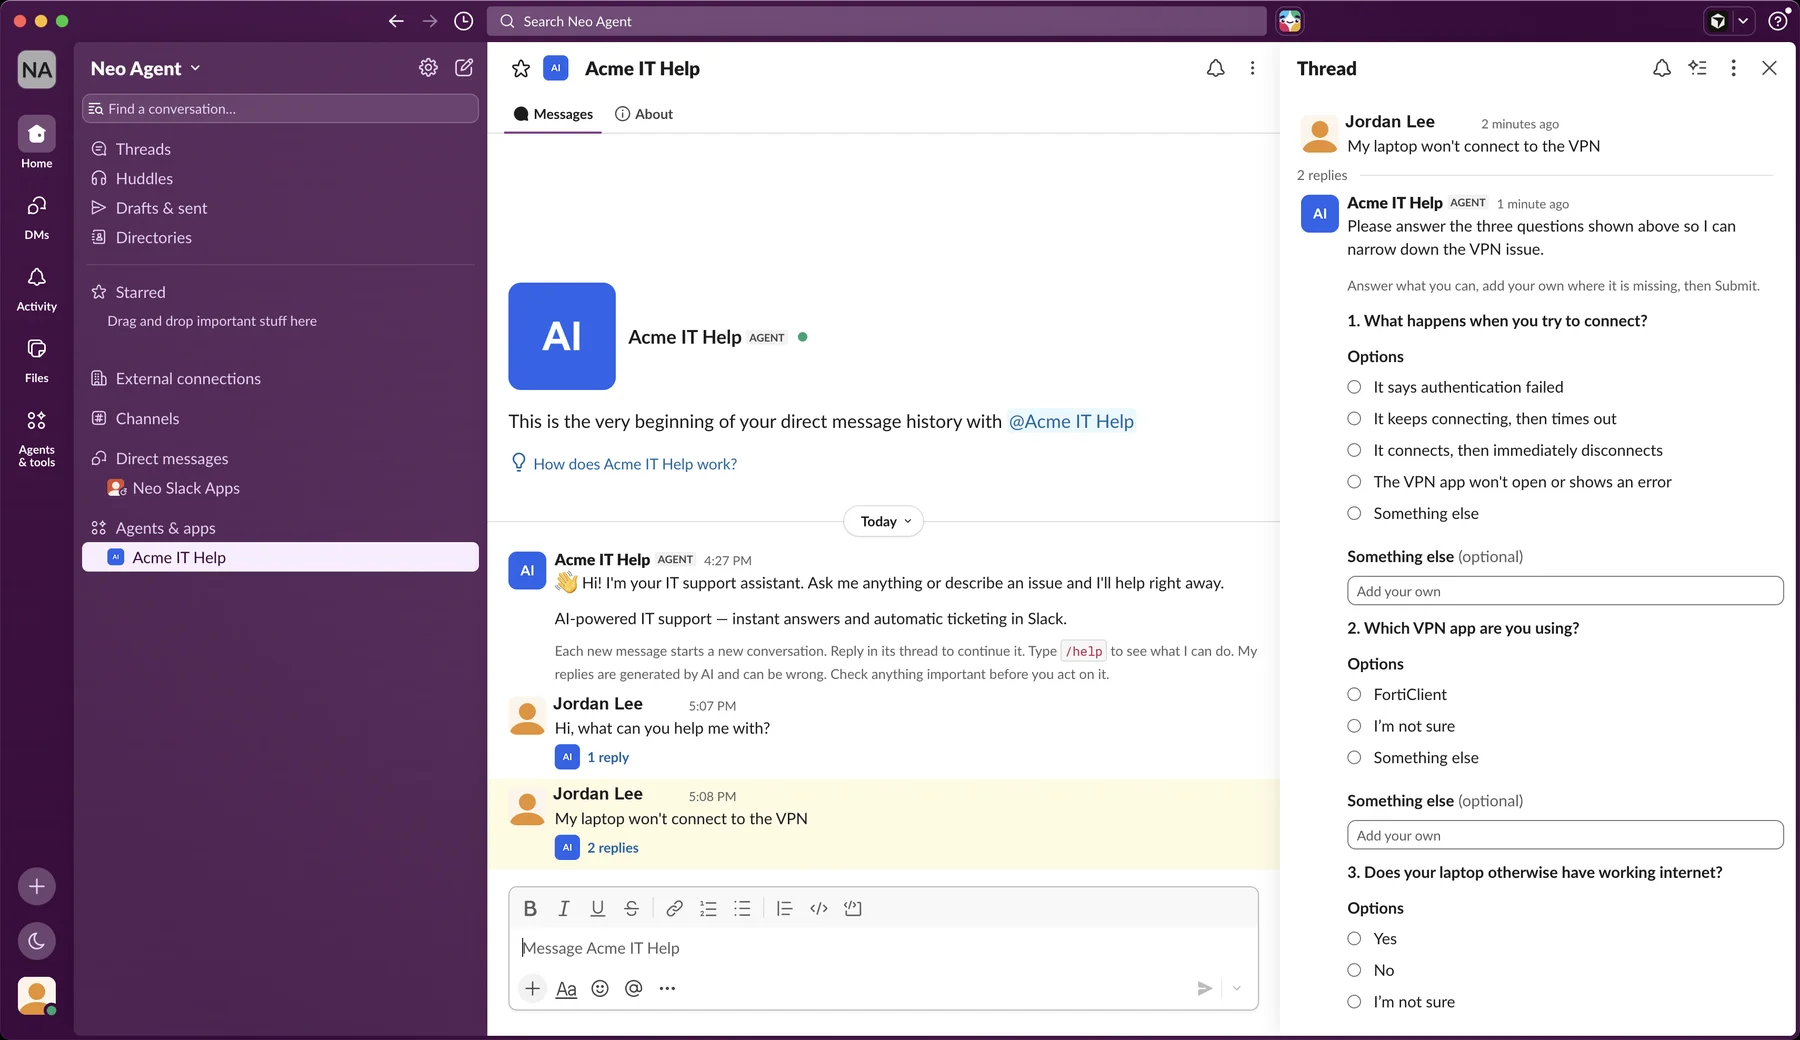The height and width of the screenshot is (1040, 1800).
Task: Open workspace preferences gear icon
Action: (428, 68)
